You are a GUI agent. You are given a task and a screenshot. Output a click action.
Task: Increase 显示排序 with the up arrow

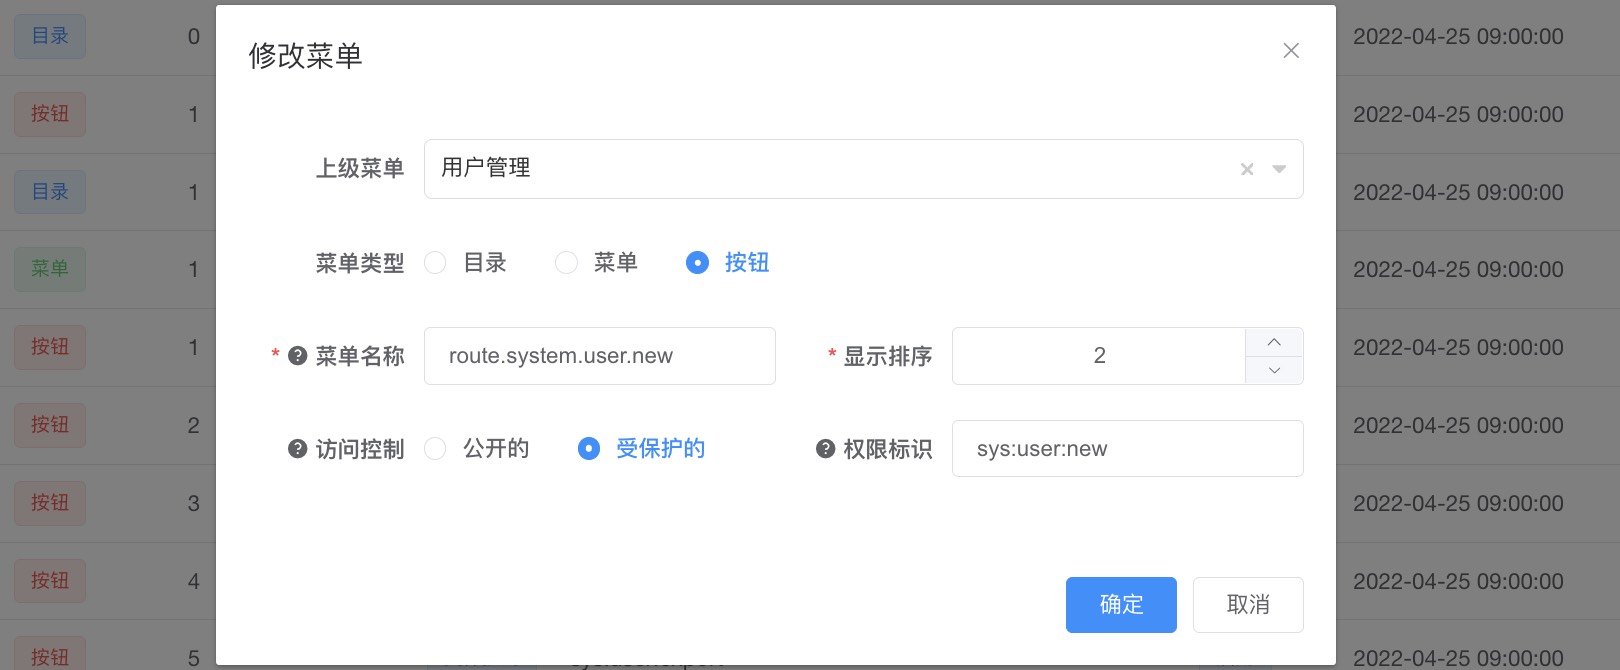pos(1274,342)
